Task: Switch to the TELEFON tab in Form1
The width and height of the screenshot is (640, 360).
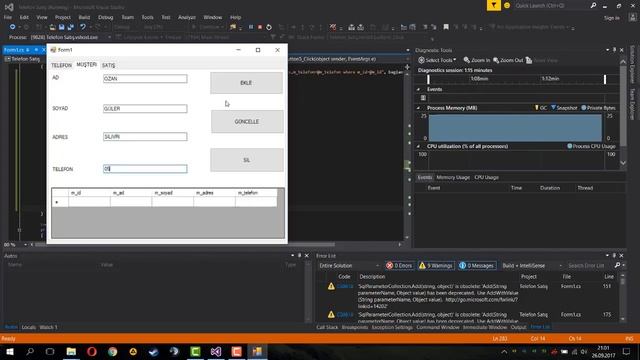Action: click(x=61, y=65)
